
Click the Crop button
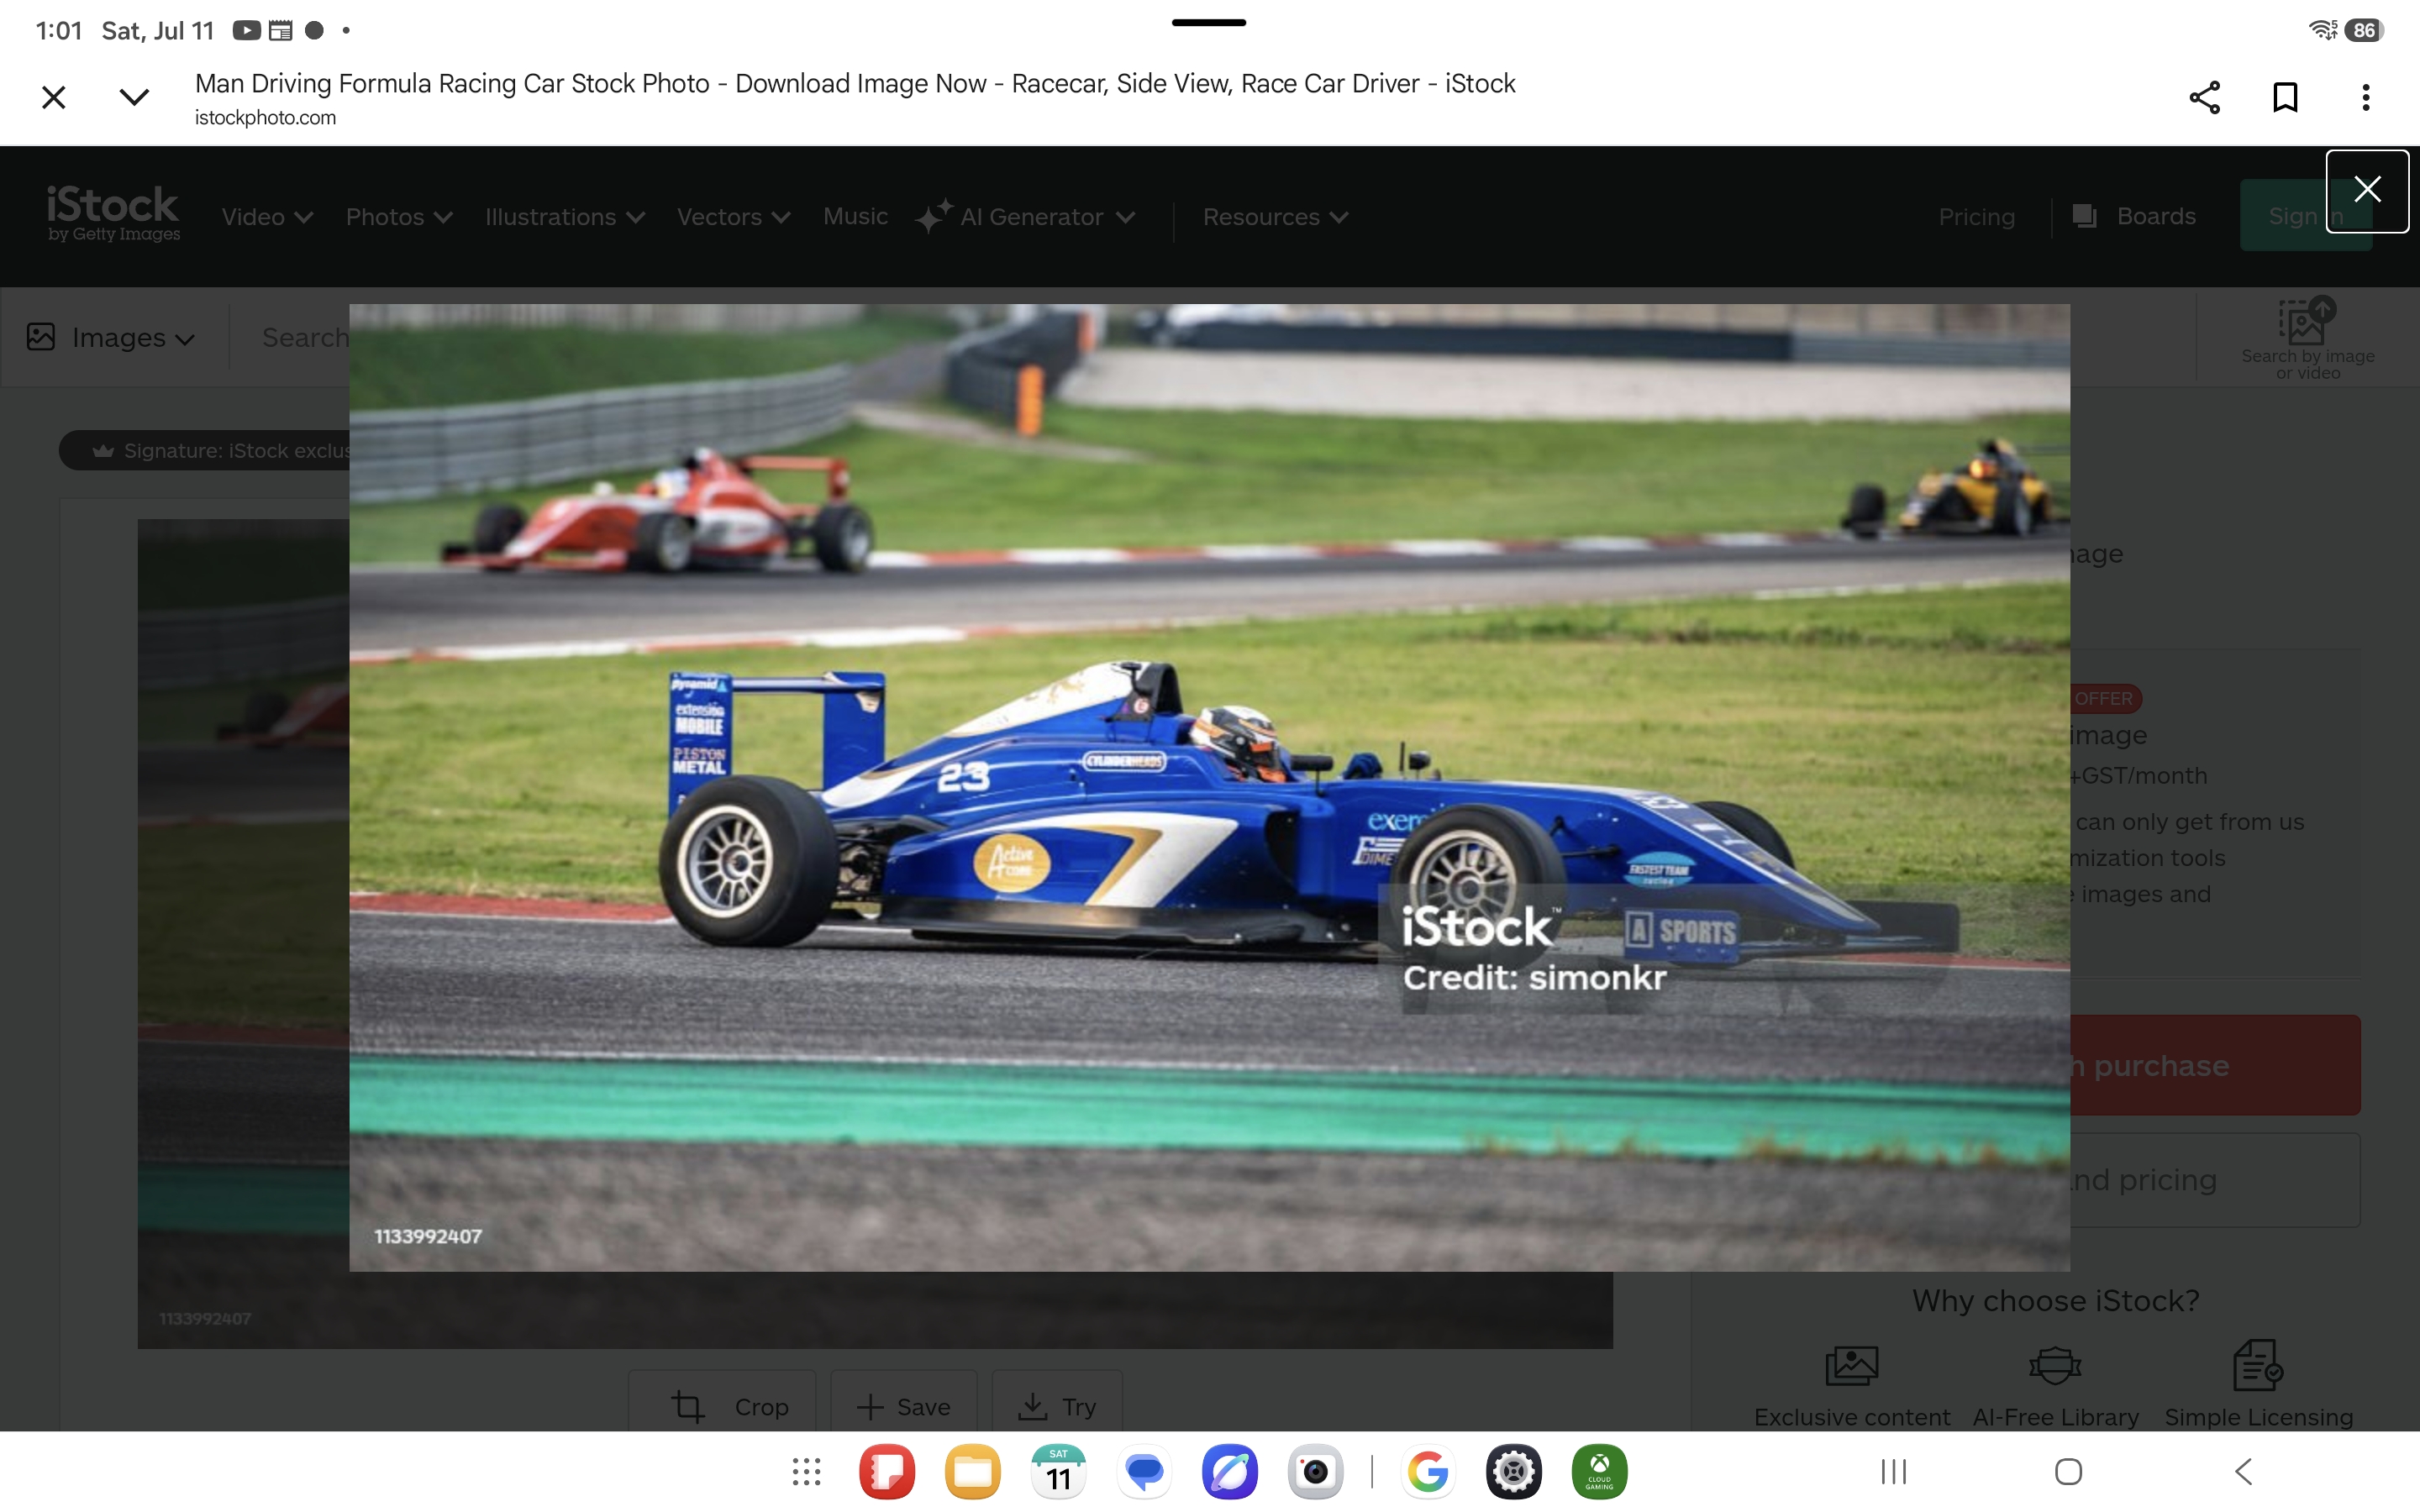[722, 1406]
